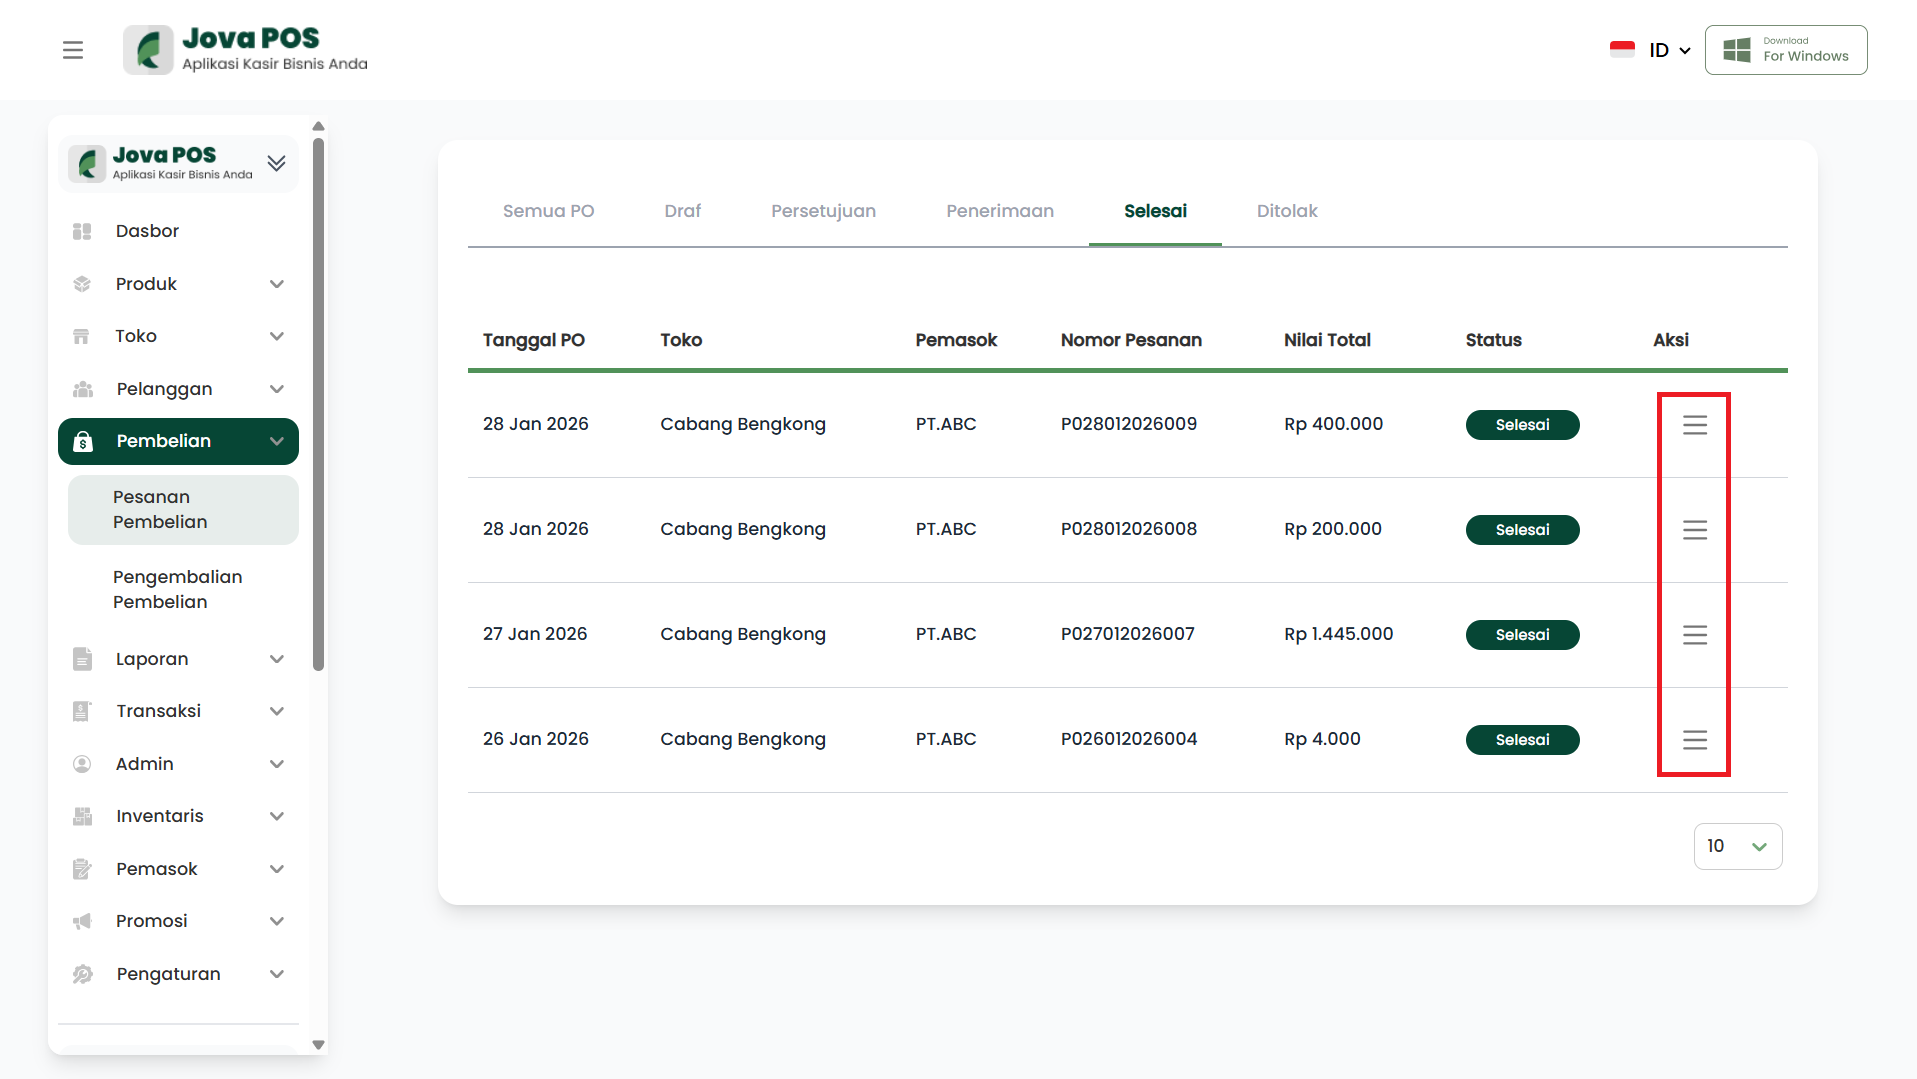Expand the Laporan sidebar menu
The image size is (1917, 1079).
click(x=277, y=659)
